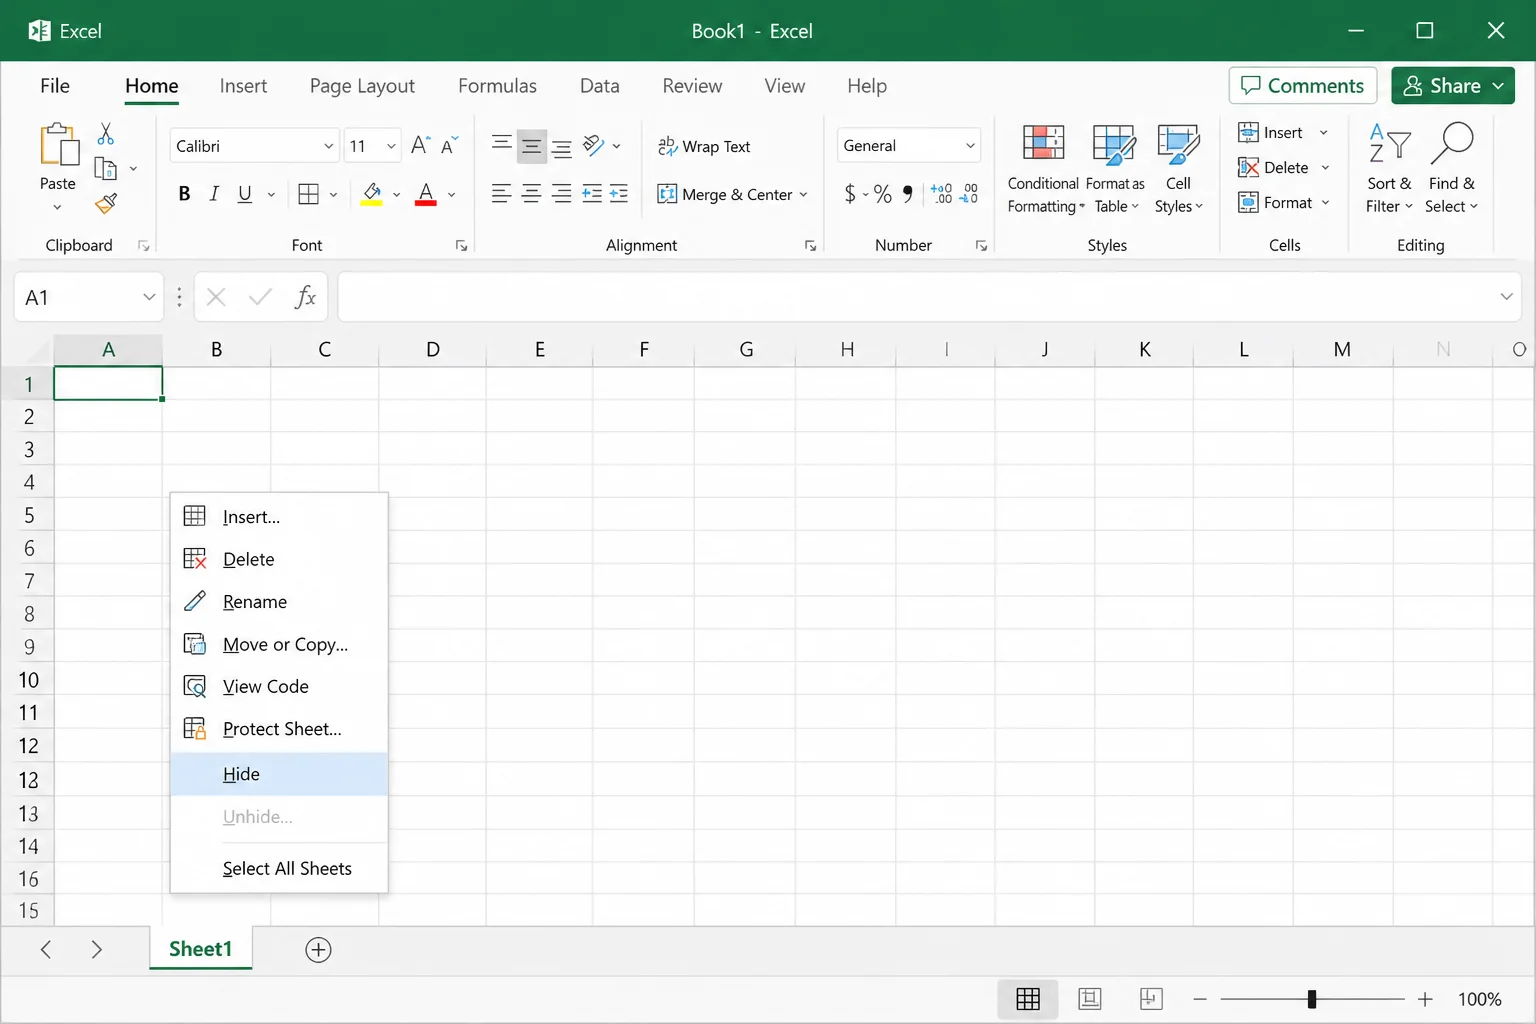
Task: Open the font name Calibri dropdown
Action: [x=328, y=146]
